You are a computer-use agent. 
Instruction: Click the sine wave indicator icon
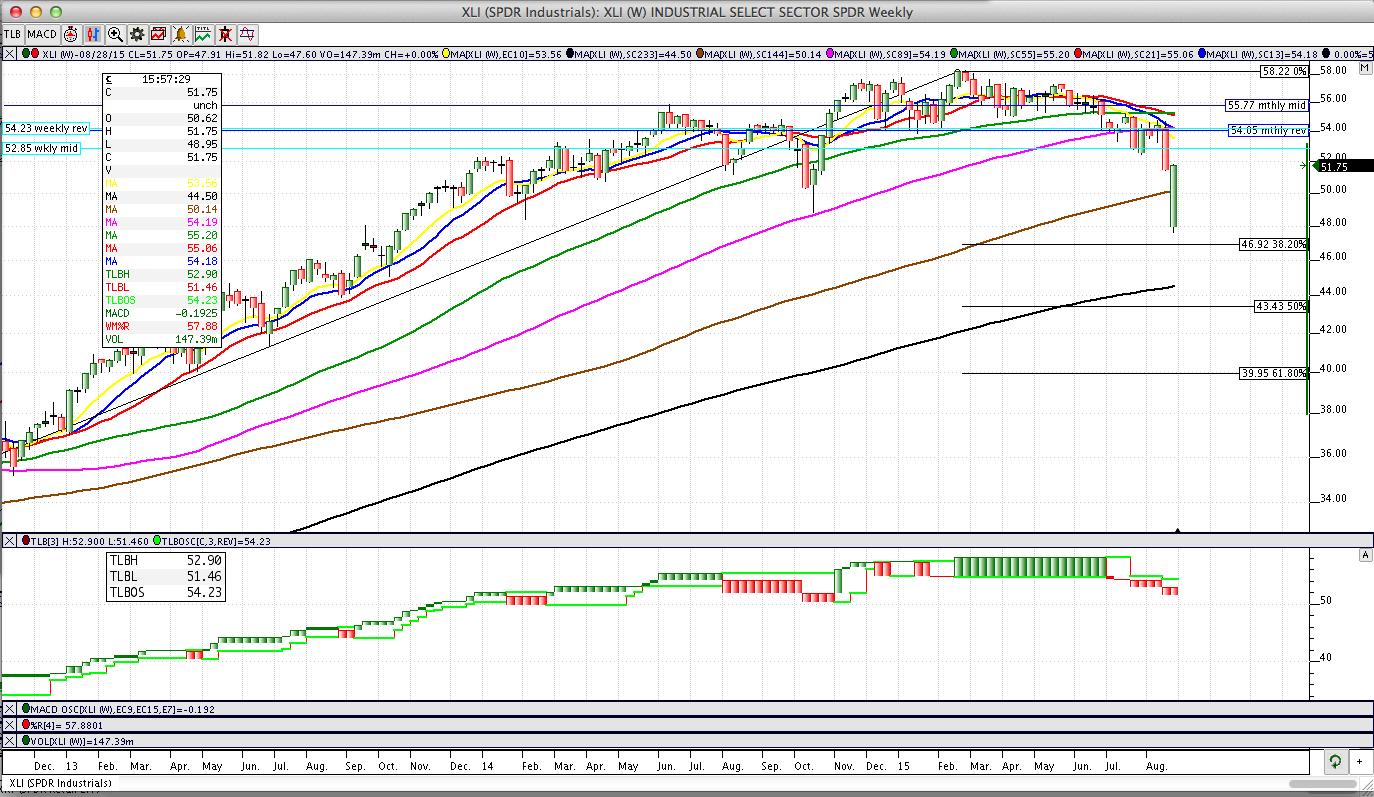(247, 34)
